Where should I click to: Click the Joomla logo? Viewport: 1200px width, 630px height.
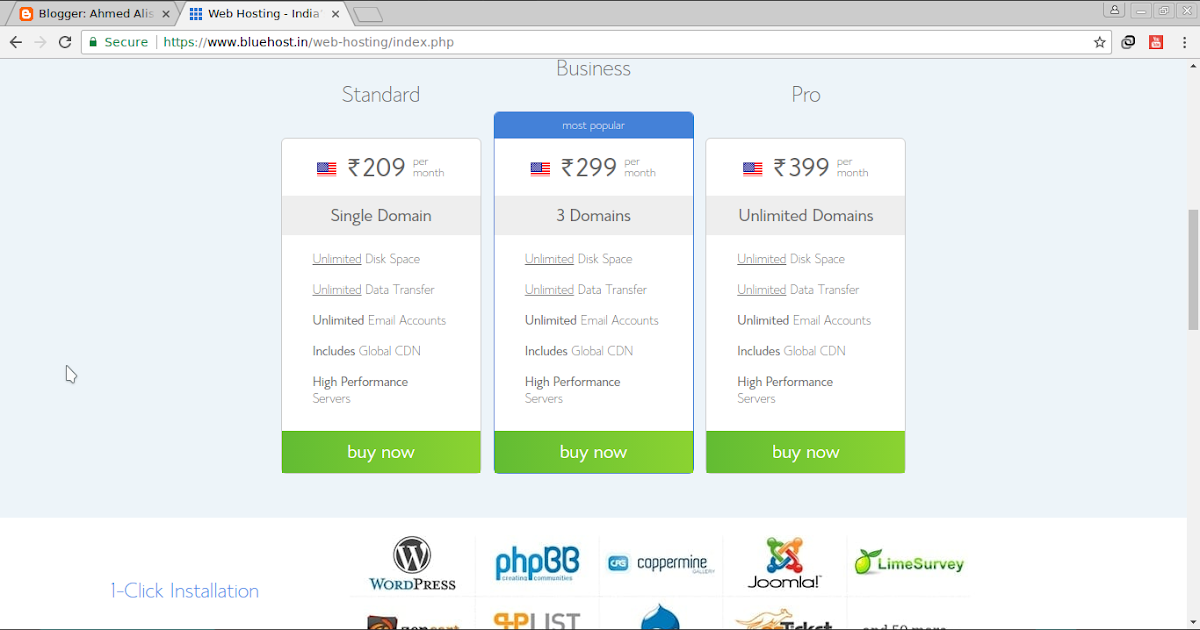[784, 563]
